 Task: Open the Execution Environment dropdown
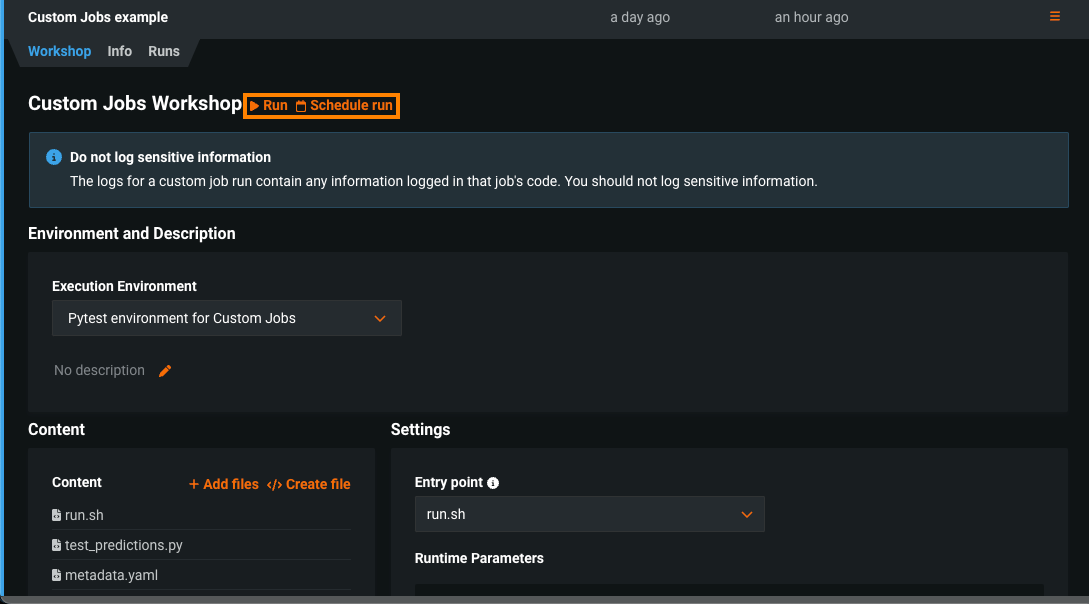coord(227,318)
